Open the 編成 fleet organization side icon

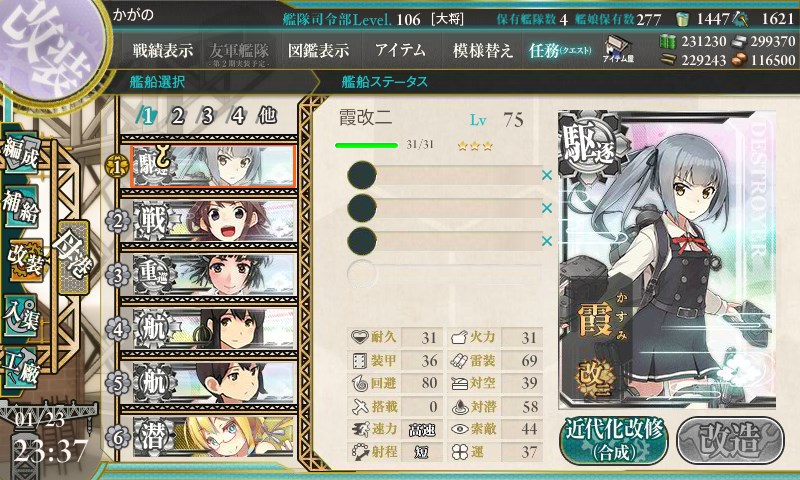click(20, 154)
